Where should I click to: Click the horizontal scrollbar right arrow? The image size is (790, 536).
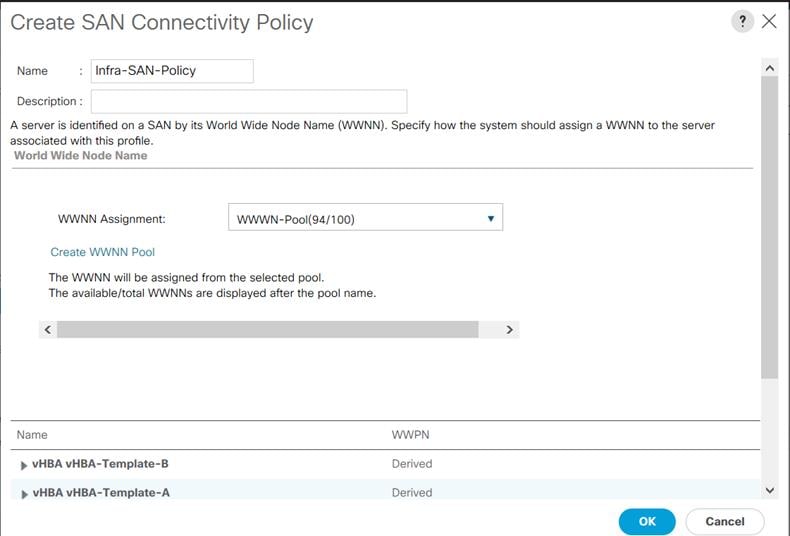pos(509,329)
